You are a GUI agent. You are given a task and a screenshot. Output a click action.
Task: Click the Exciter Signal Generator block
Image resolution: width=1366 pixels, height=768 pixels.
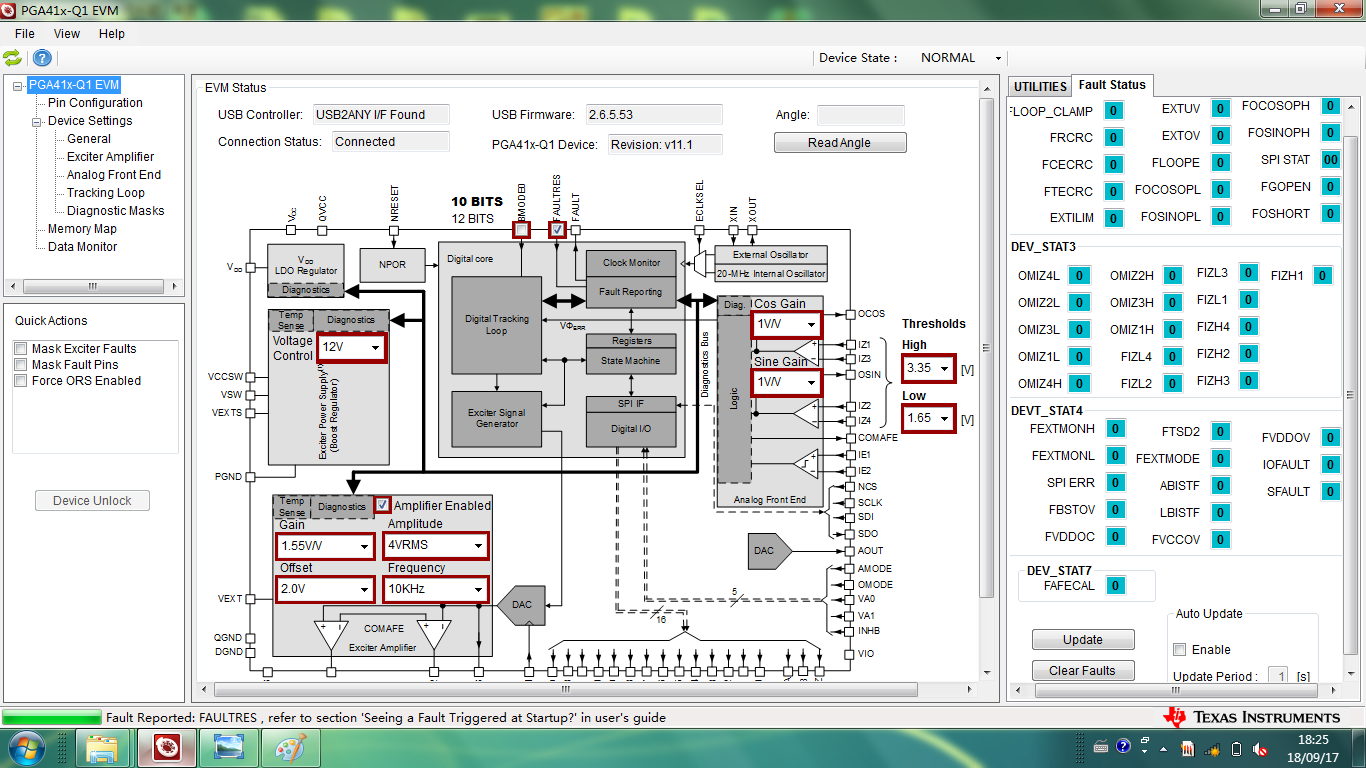click(x=496, y=418)
